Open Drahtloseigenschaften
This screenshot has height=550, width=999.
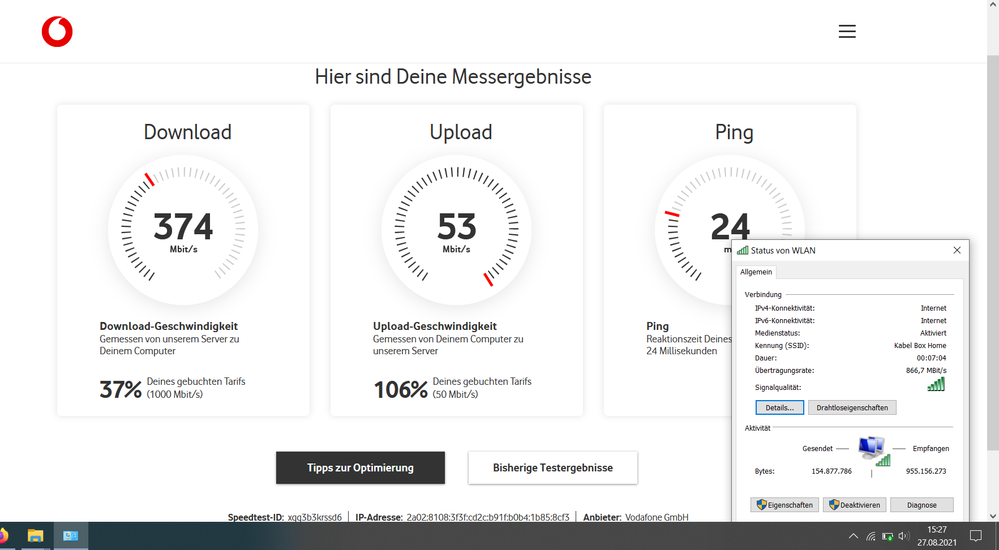[852, 407]
